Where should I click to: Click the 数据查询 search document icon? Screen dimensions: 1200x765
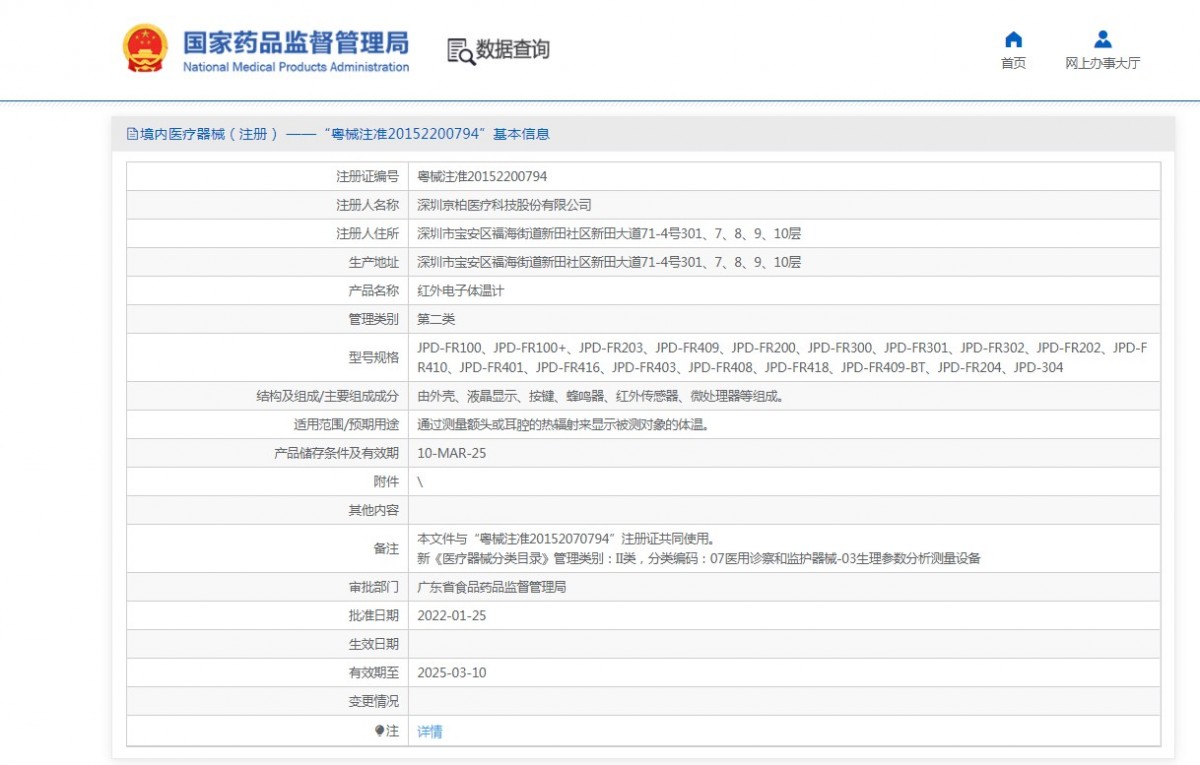tap(460, 50)
